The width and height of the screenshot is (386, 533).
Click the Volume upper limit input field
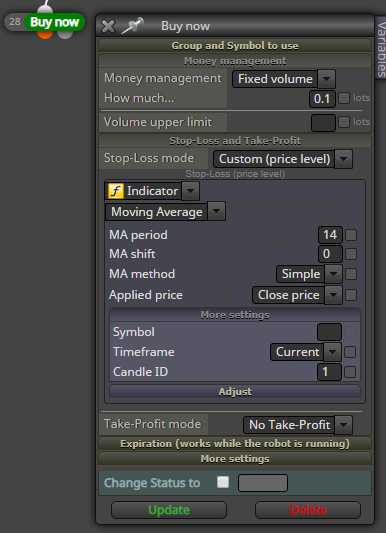323,122
